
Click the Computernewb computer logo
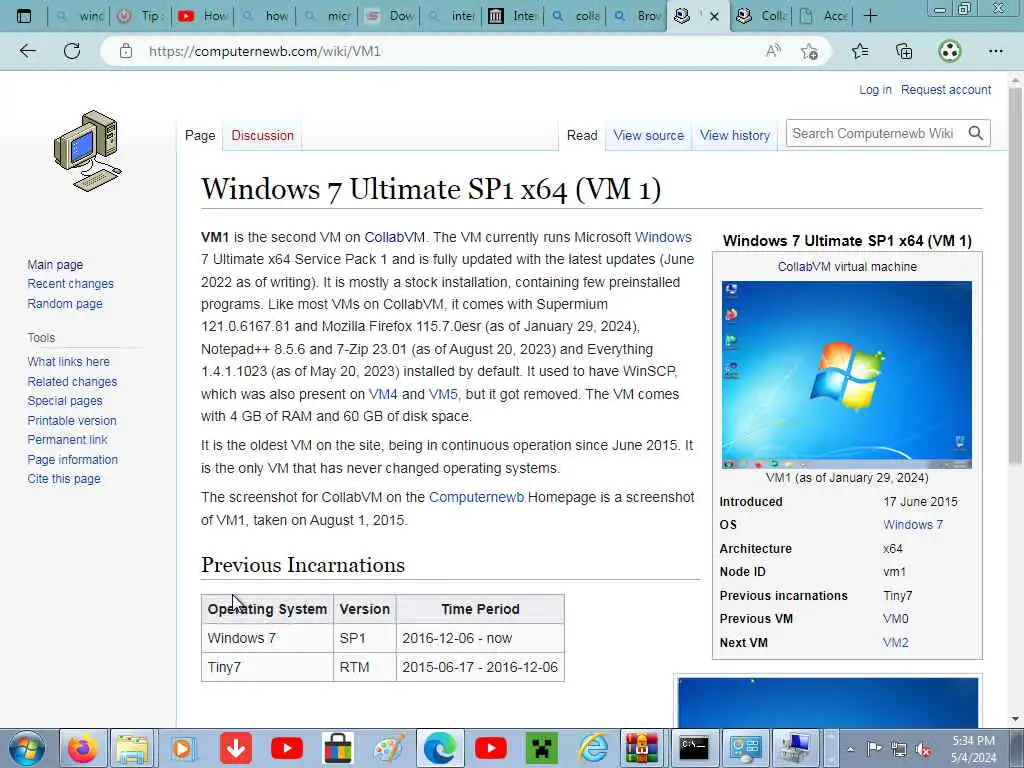point(88,151)
